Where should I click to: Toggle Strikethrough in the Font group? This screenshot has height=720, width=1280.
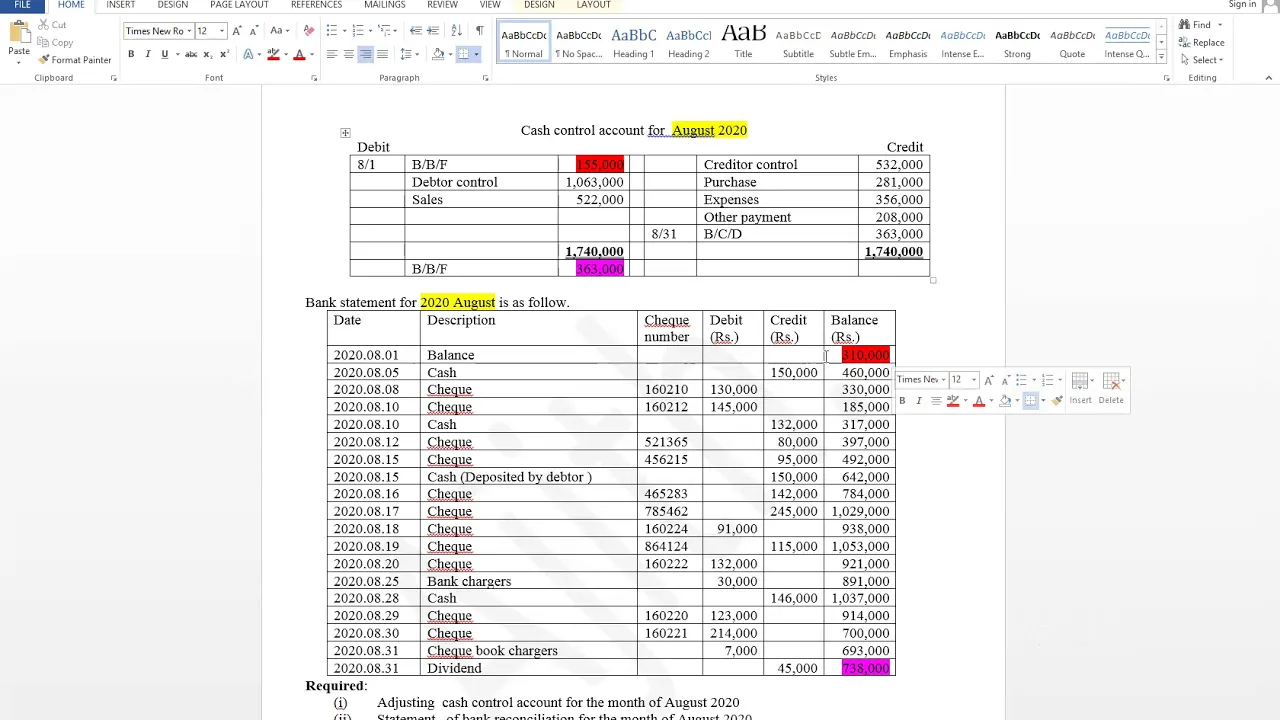click(x=190, y=54)
